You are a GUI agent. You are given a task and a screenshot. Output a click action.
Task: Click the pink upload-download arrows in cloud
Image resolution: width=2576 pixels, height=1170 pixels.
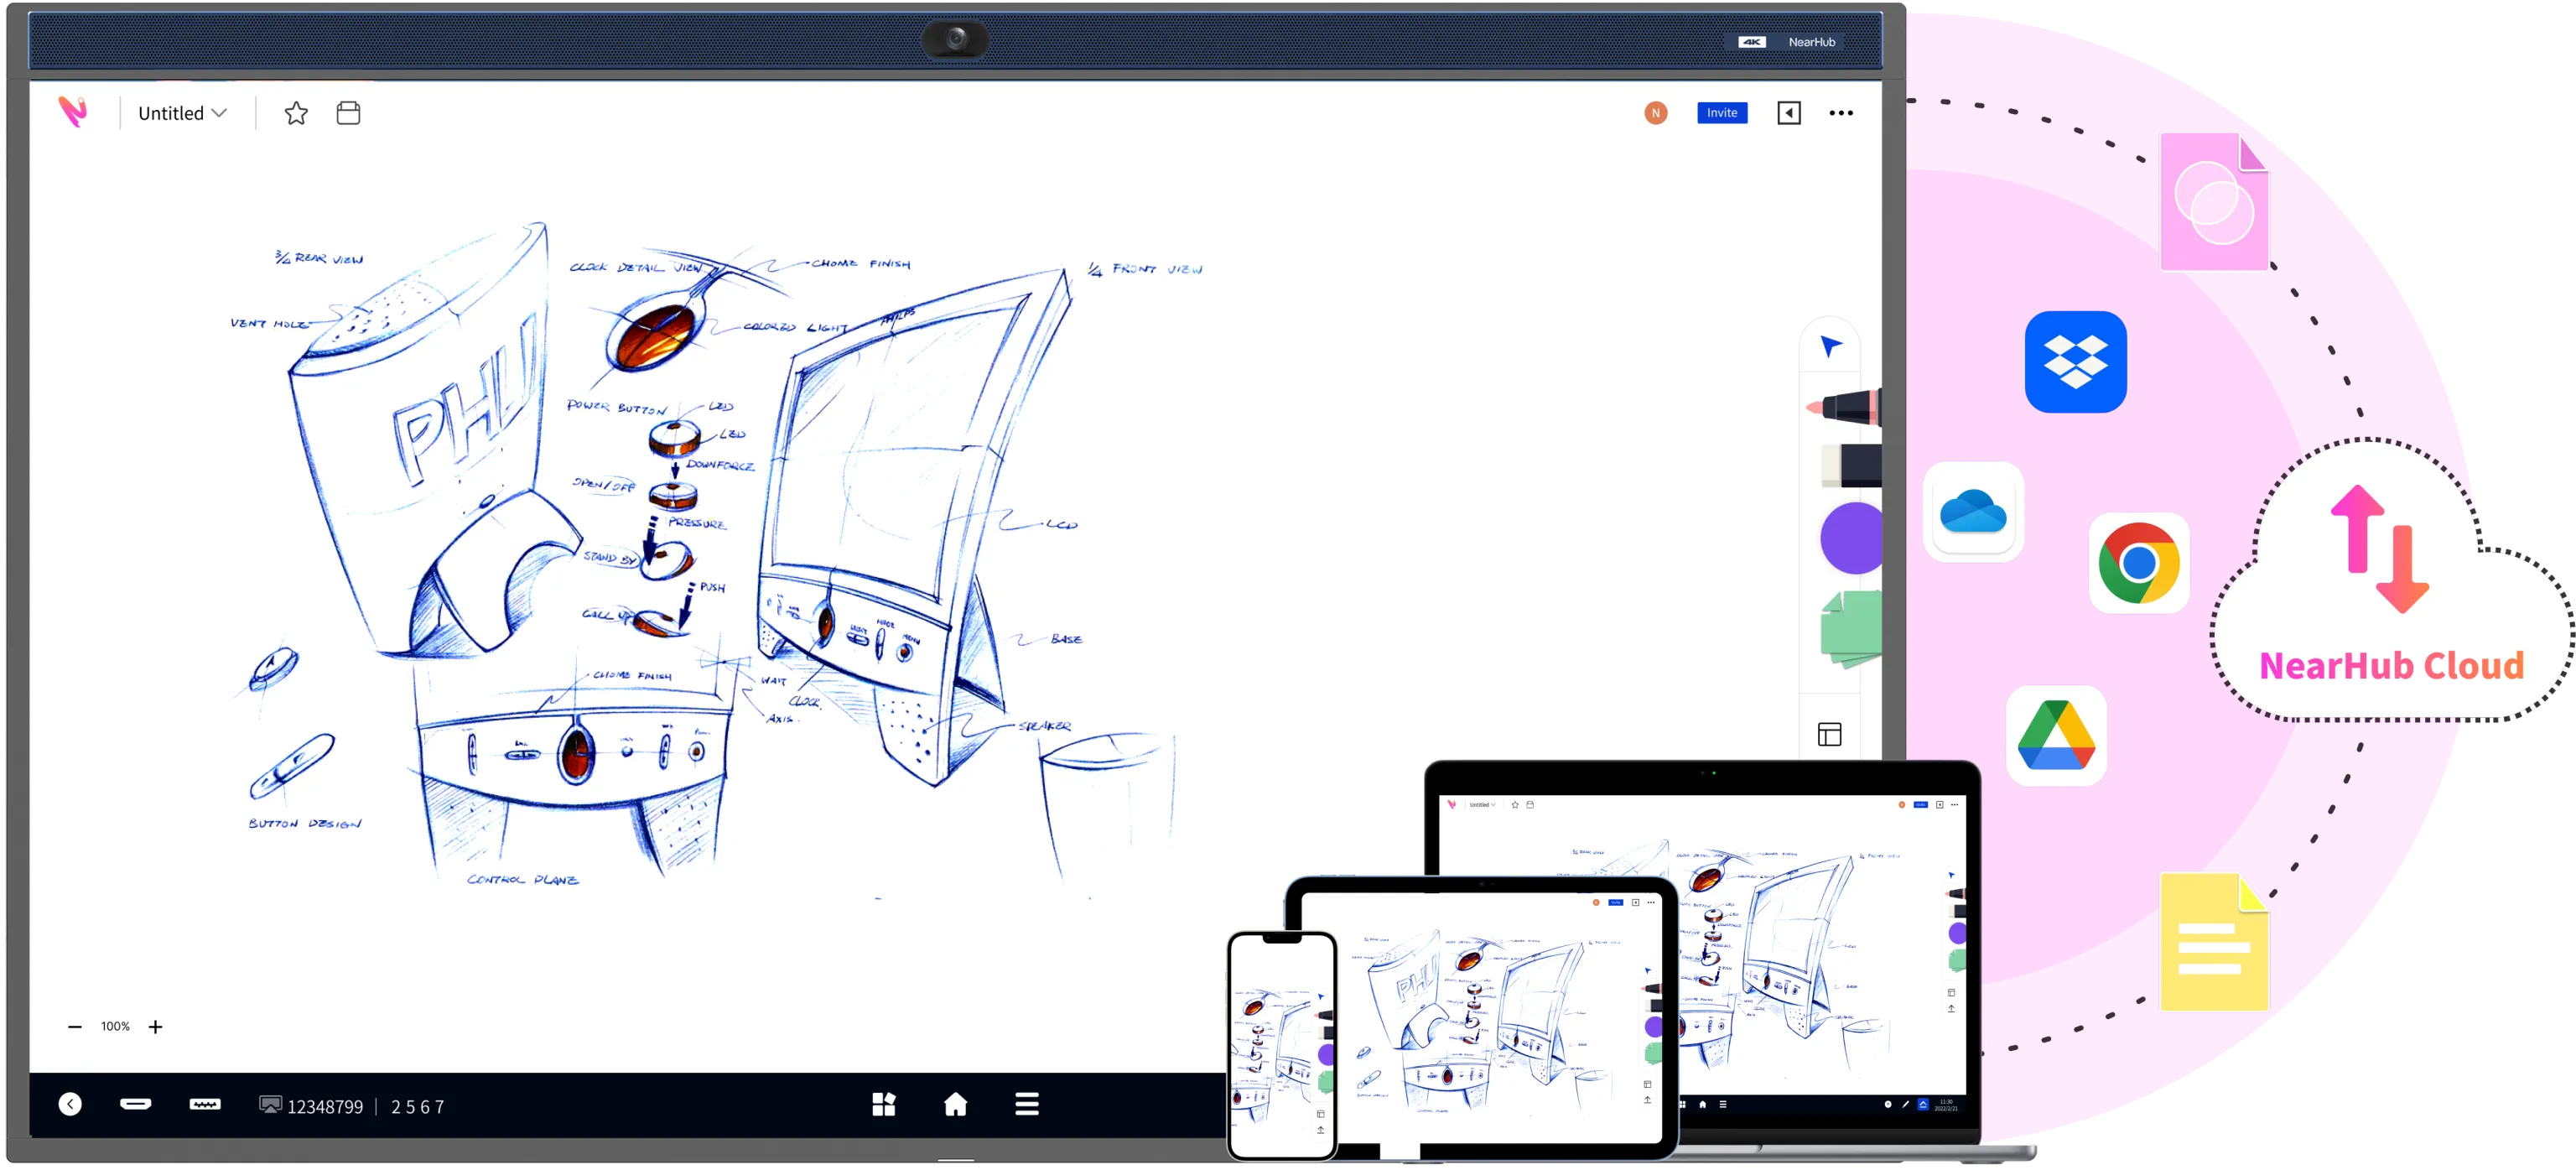2379,549
